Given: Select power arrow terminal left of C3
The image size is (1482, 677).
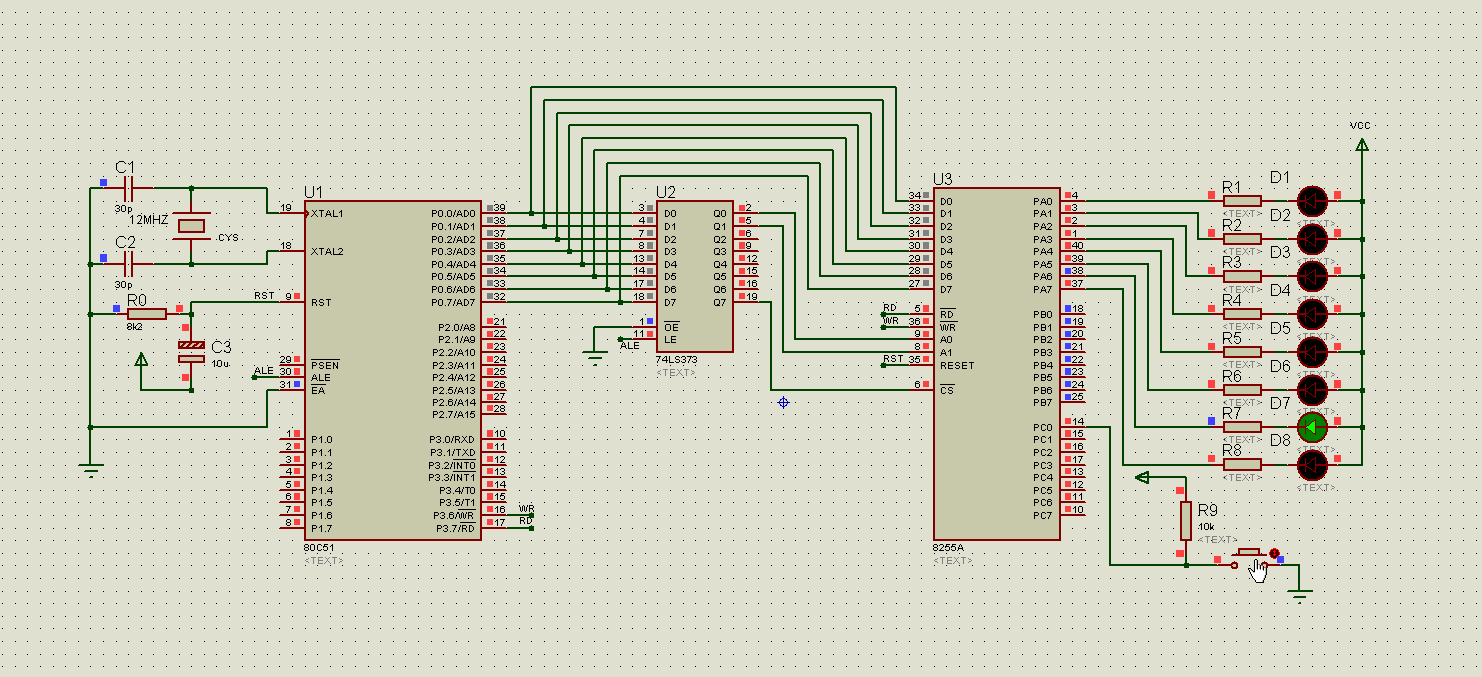Looking at the screenshot, I should click(141, 358).
